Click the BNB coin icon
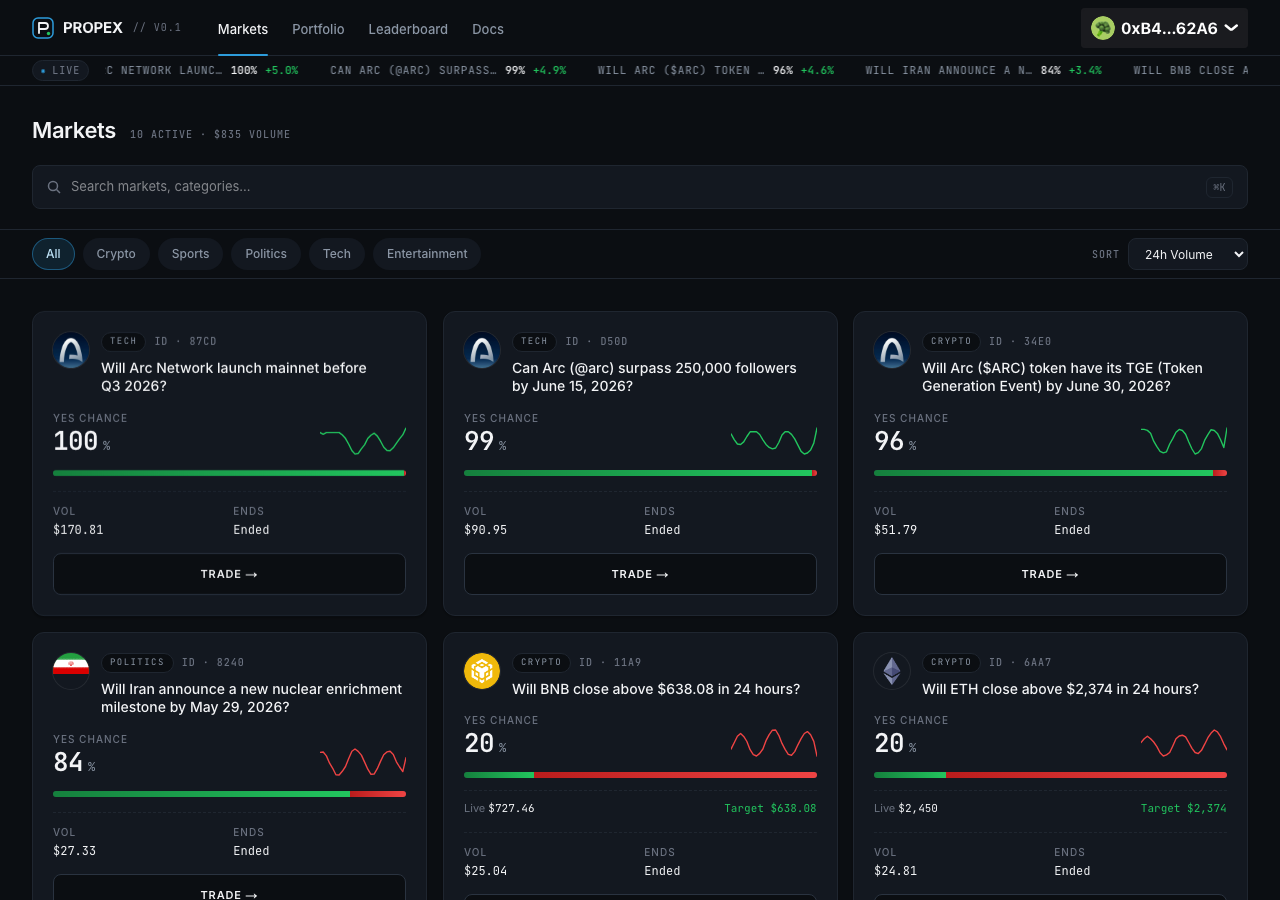 tap(482, 671)
